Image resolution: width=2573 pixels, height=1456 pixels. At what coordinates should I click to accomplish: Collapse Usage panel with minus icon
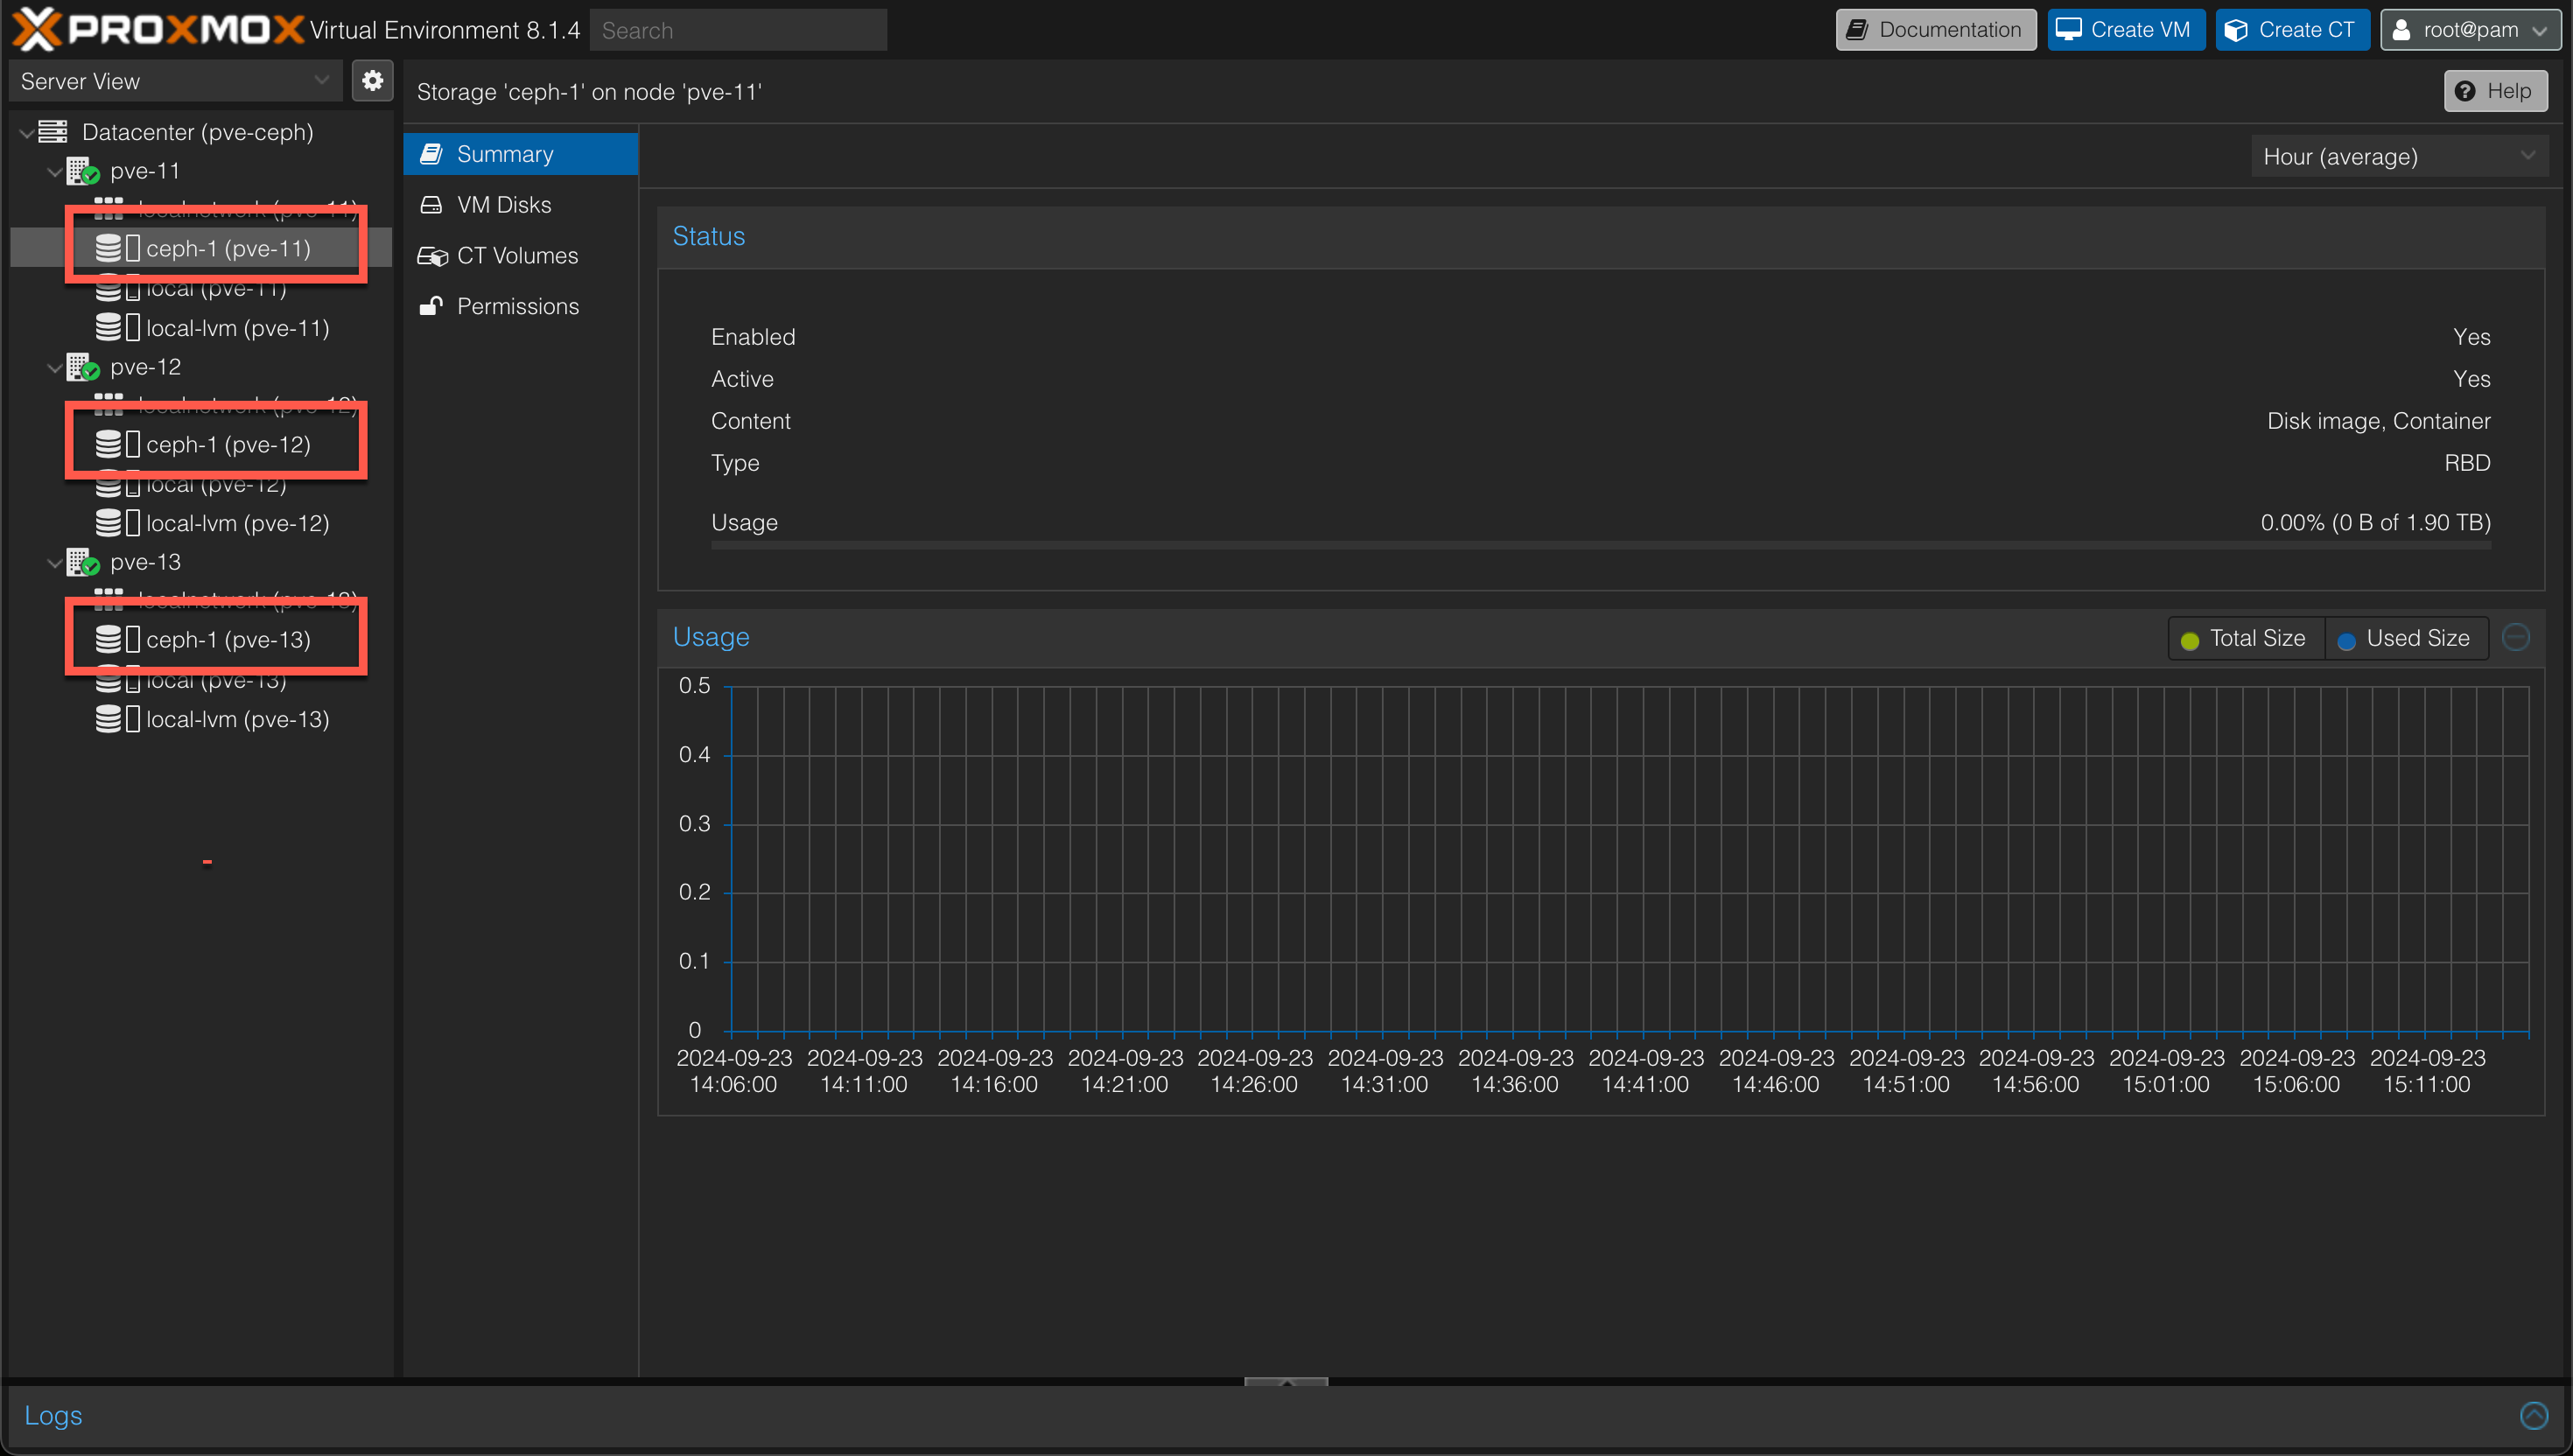tap(2516, 636)
